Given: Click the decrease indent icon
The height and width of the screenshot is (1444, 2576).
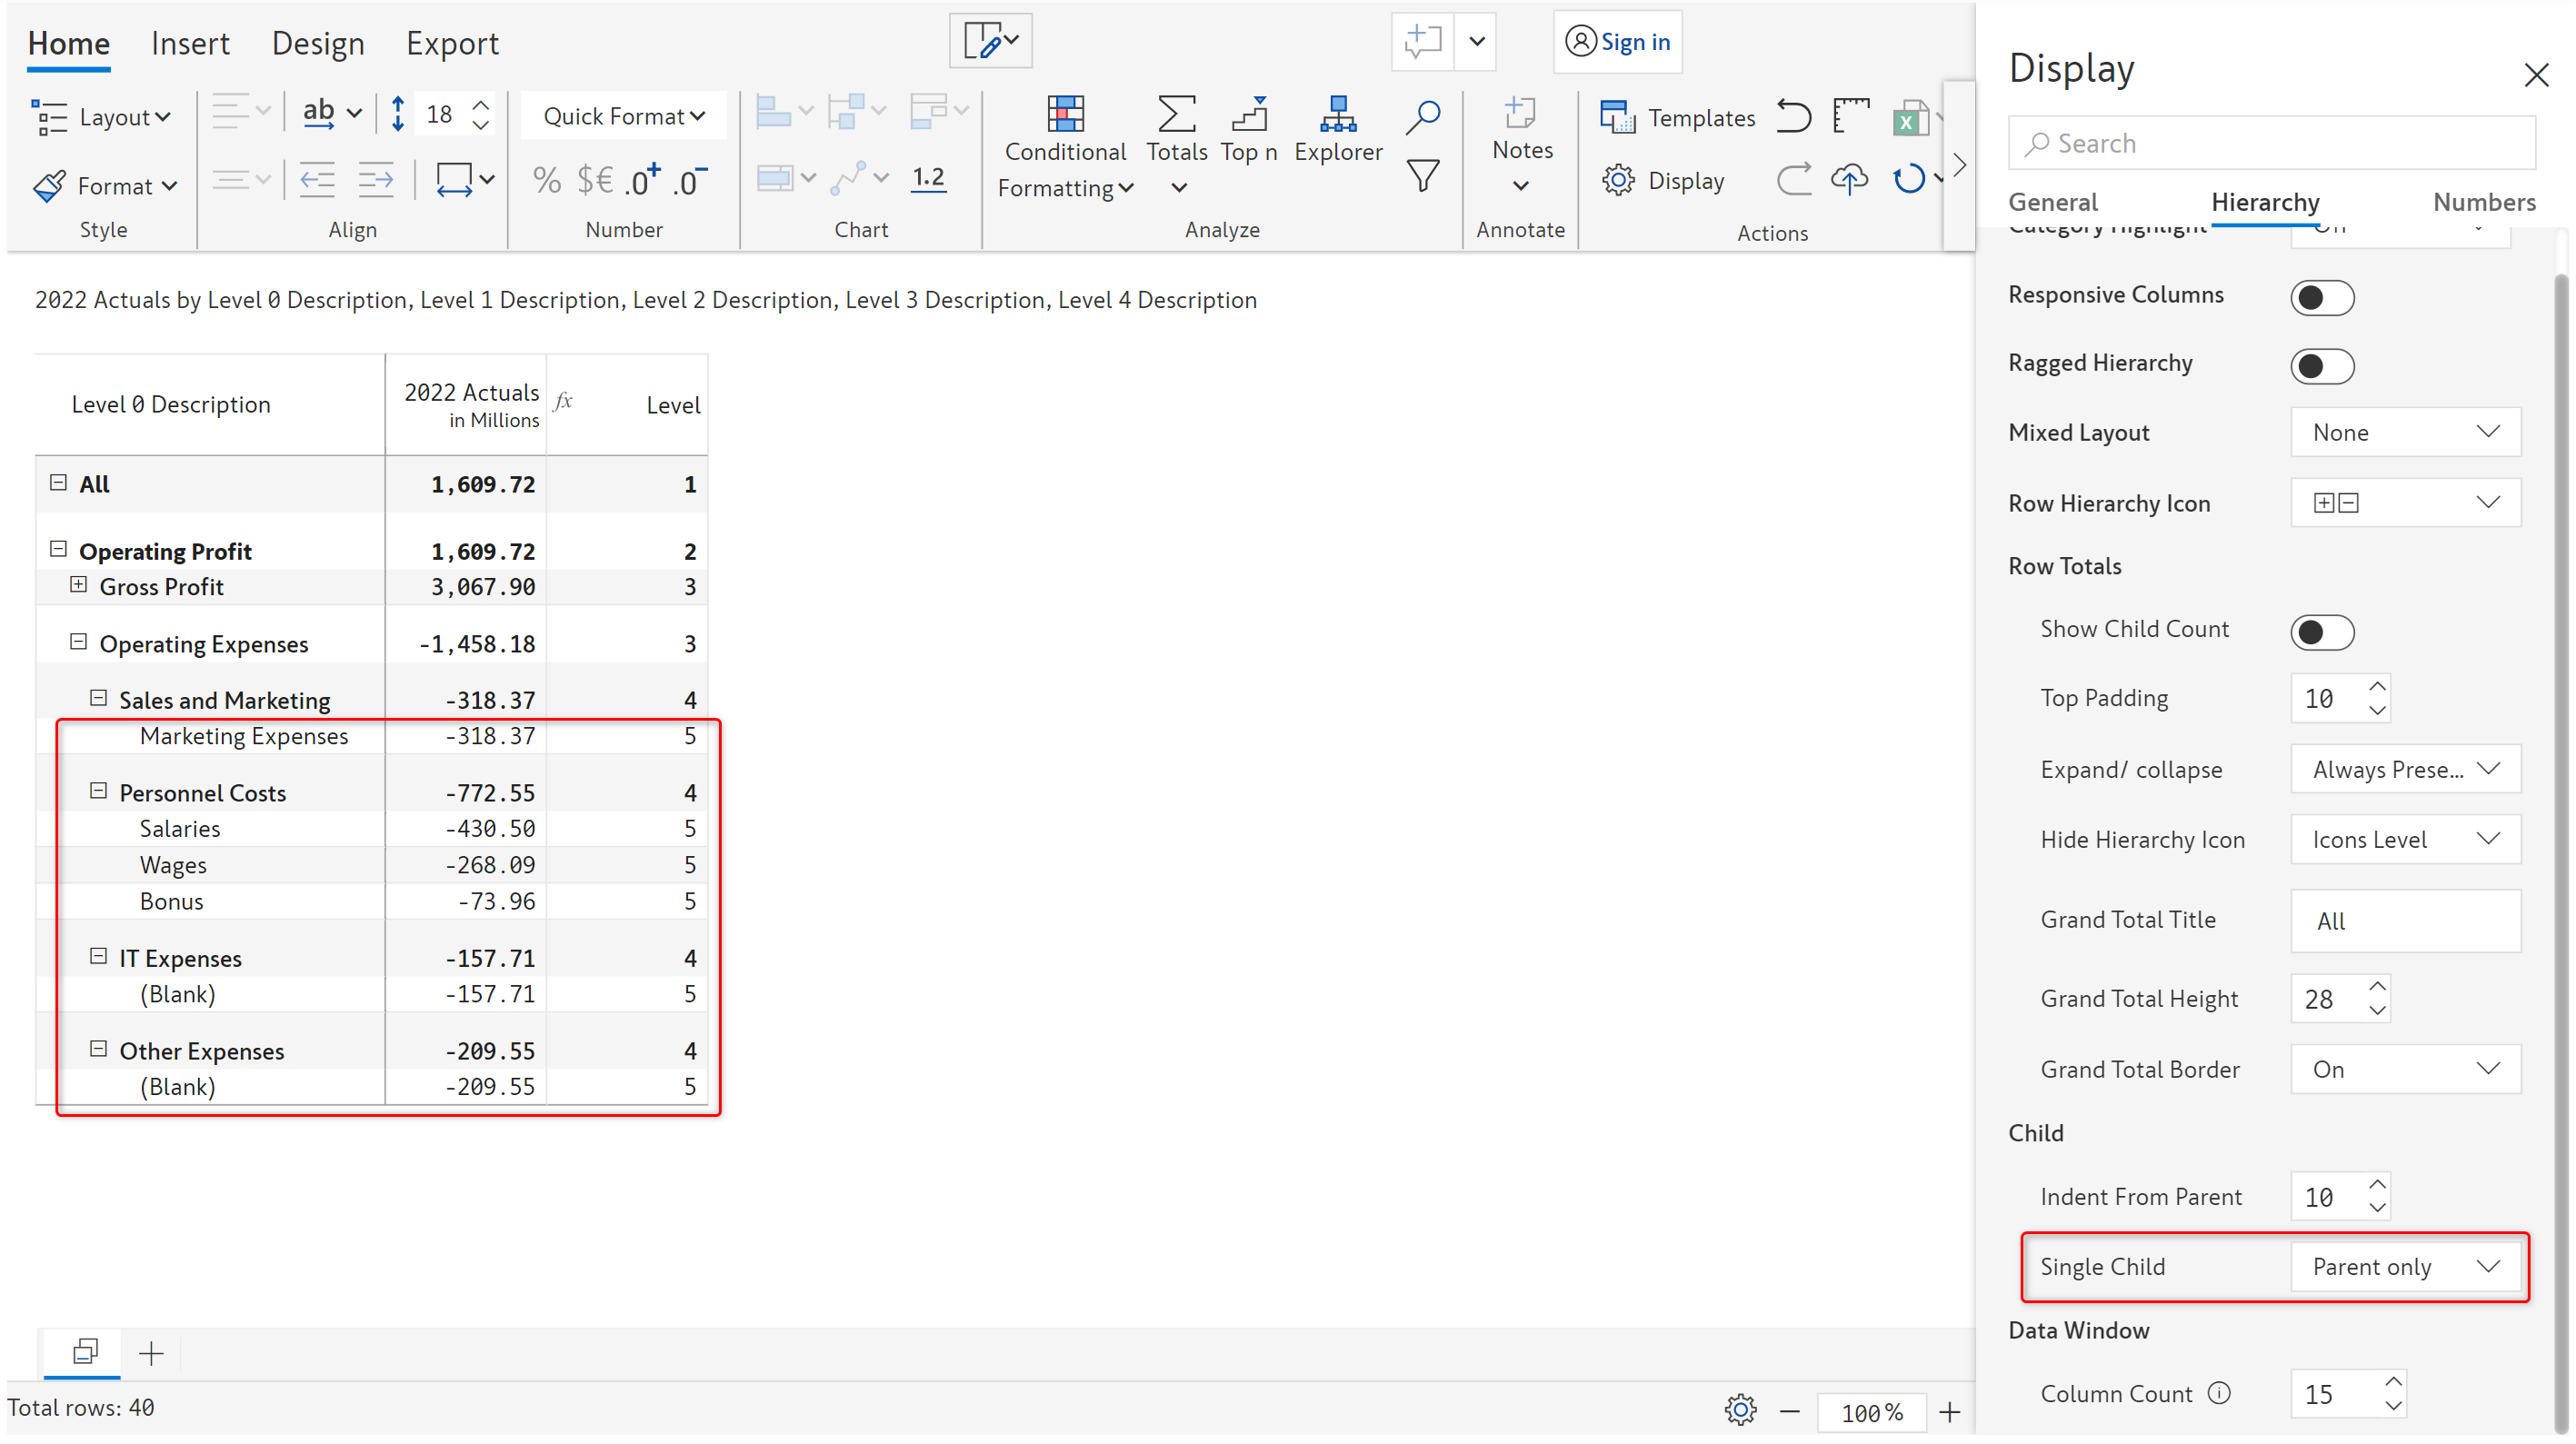Looking at the screenshot, I should tap(317, 180).
